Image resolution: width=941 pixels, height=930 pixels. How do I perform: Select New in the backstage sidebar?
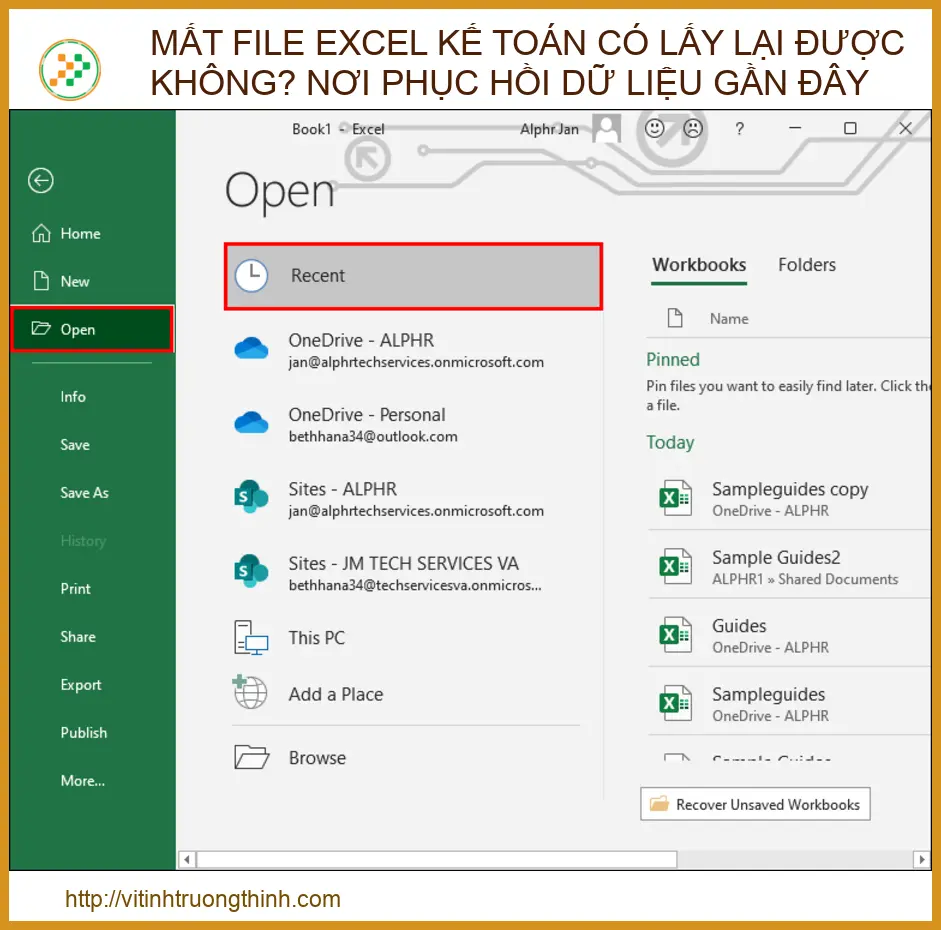[74, 281]
